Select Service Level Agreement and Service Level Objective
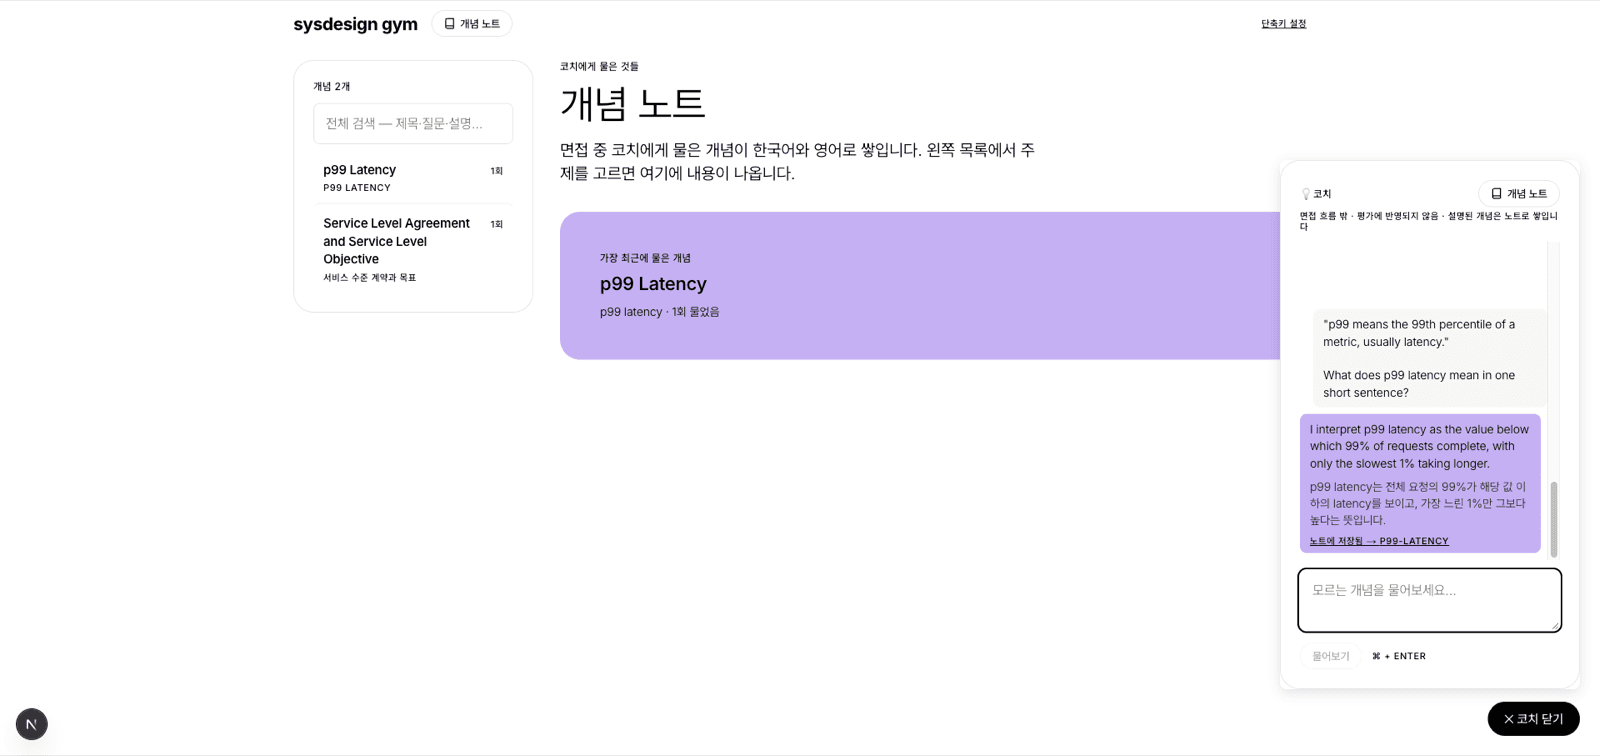This screenshot has height=756, width=1600. [413, 249]
